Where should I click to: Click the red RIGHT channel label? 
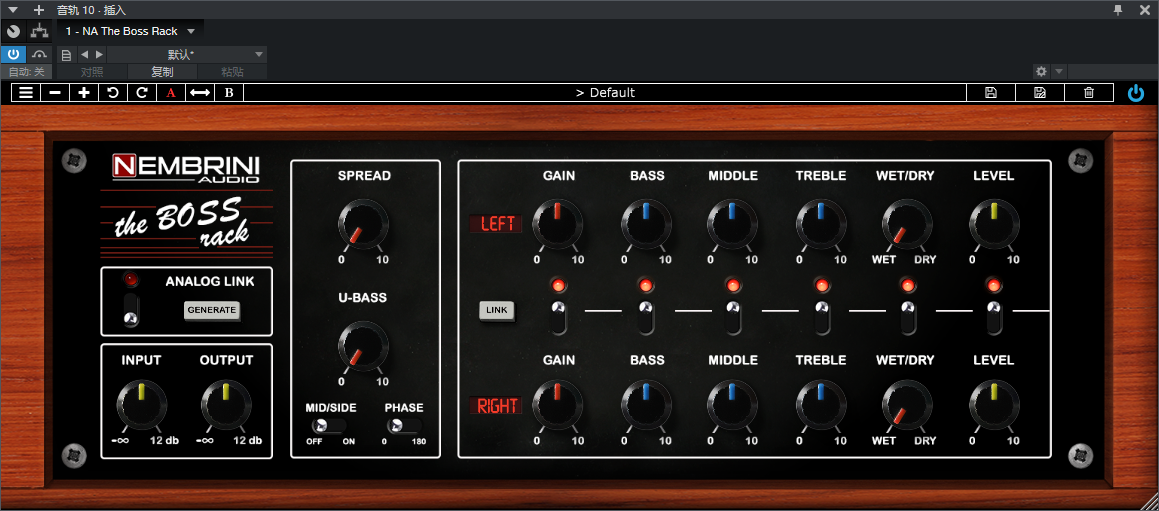point(496,405)
